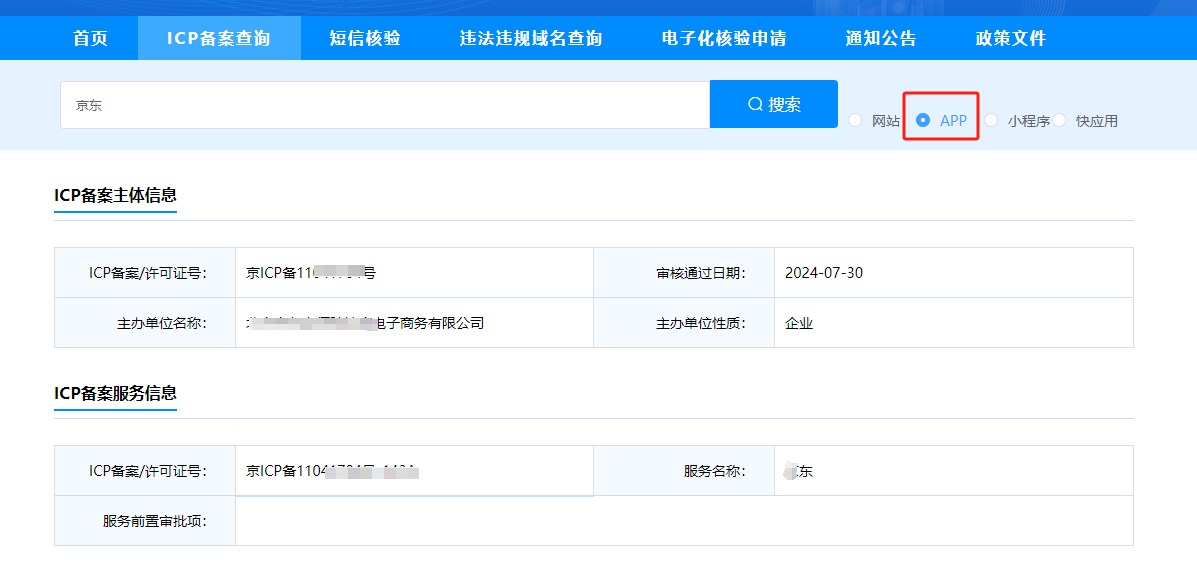Click the ICP备案主体信息 section heading
The width and height of the screenshot is (1197, 563).
115,195
